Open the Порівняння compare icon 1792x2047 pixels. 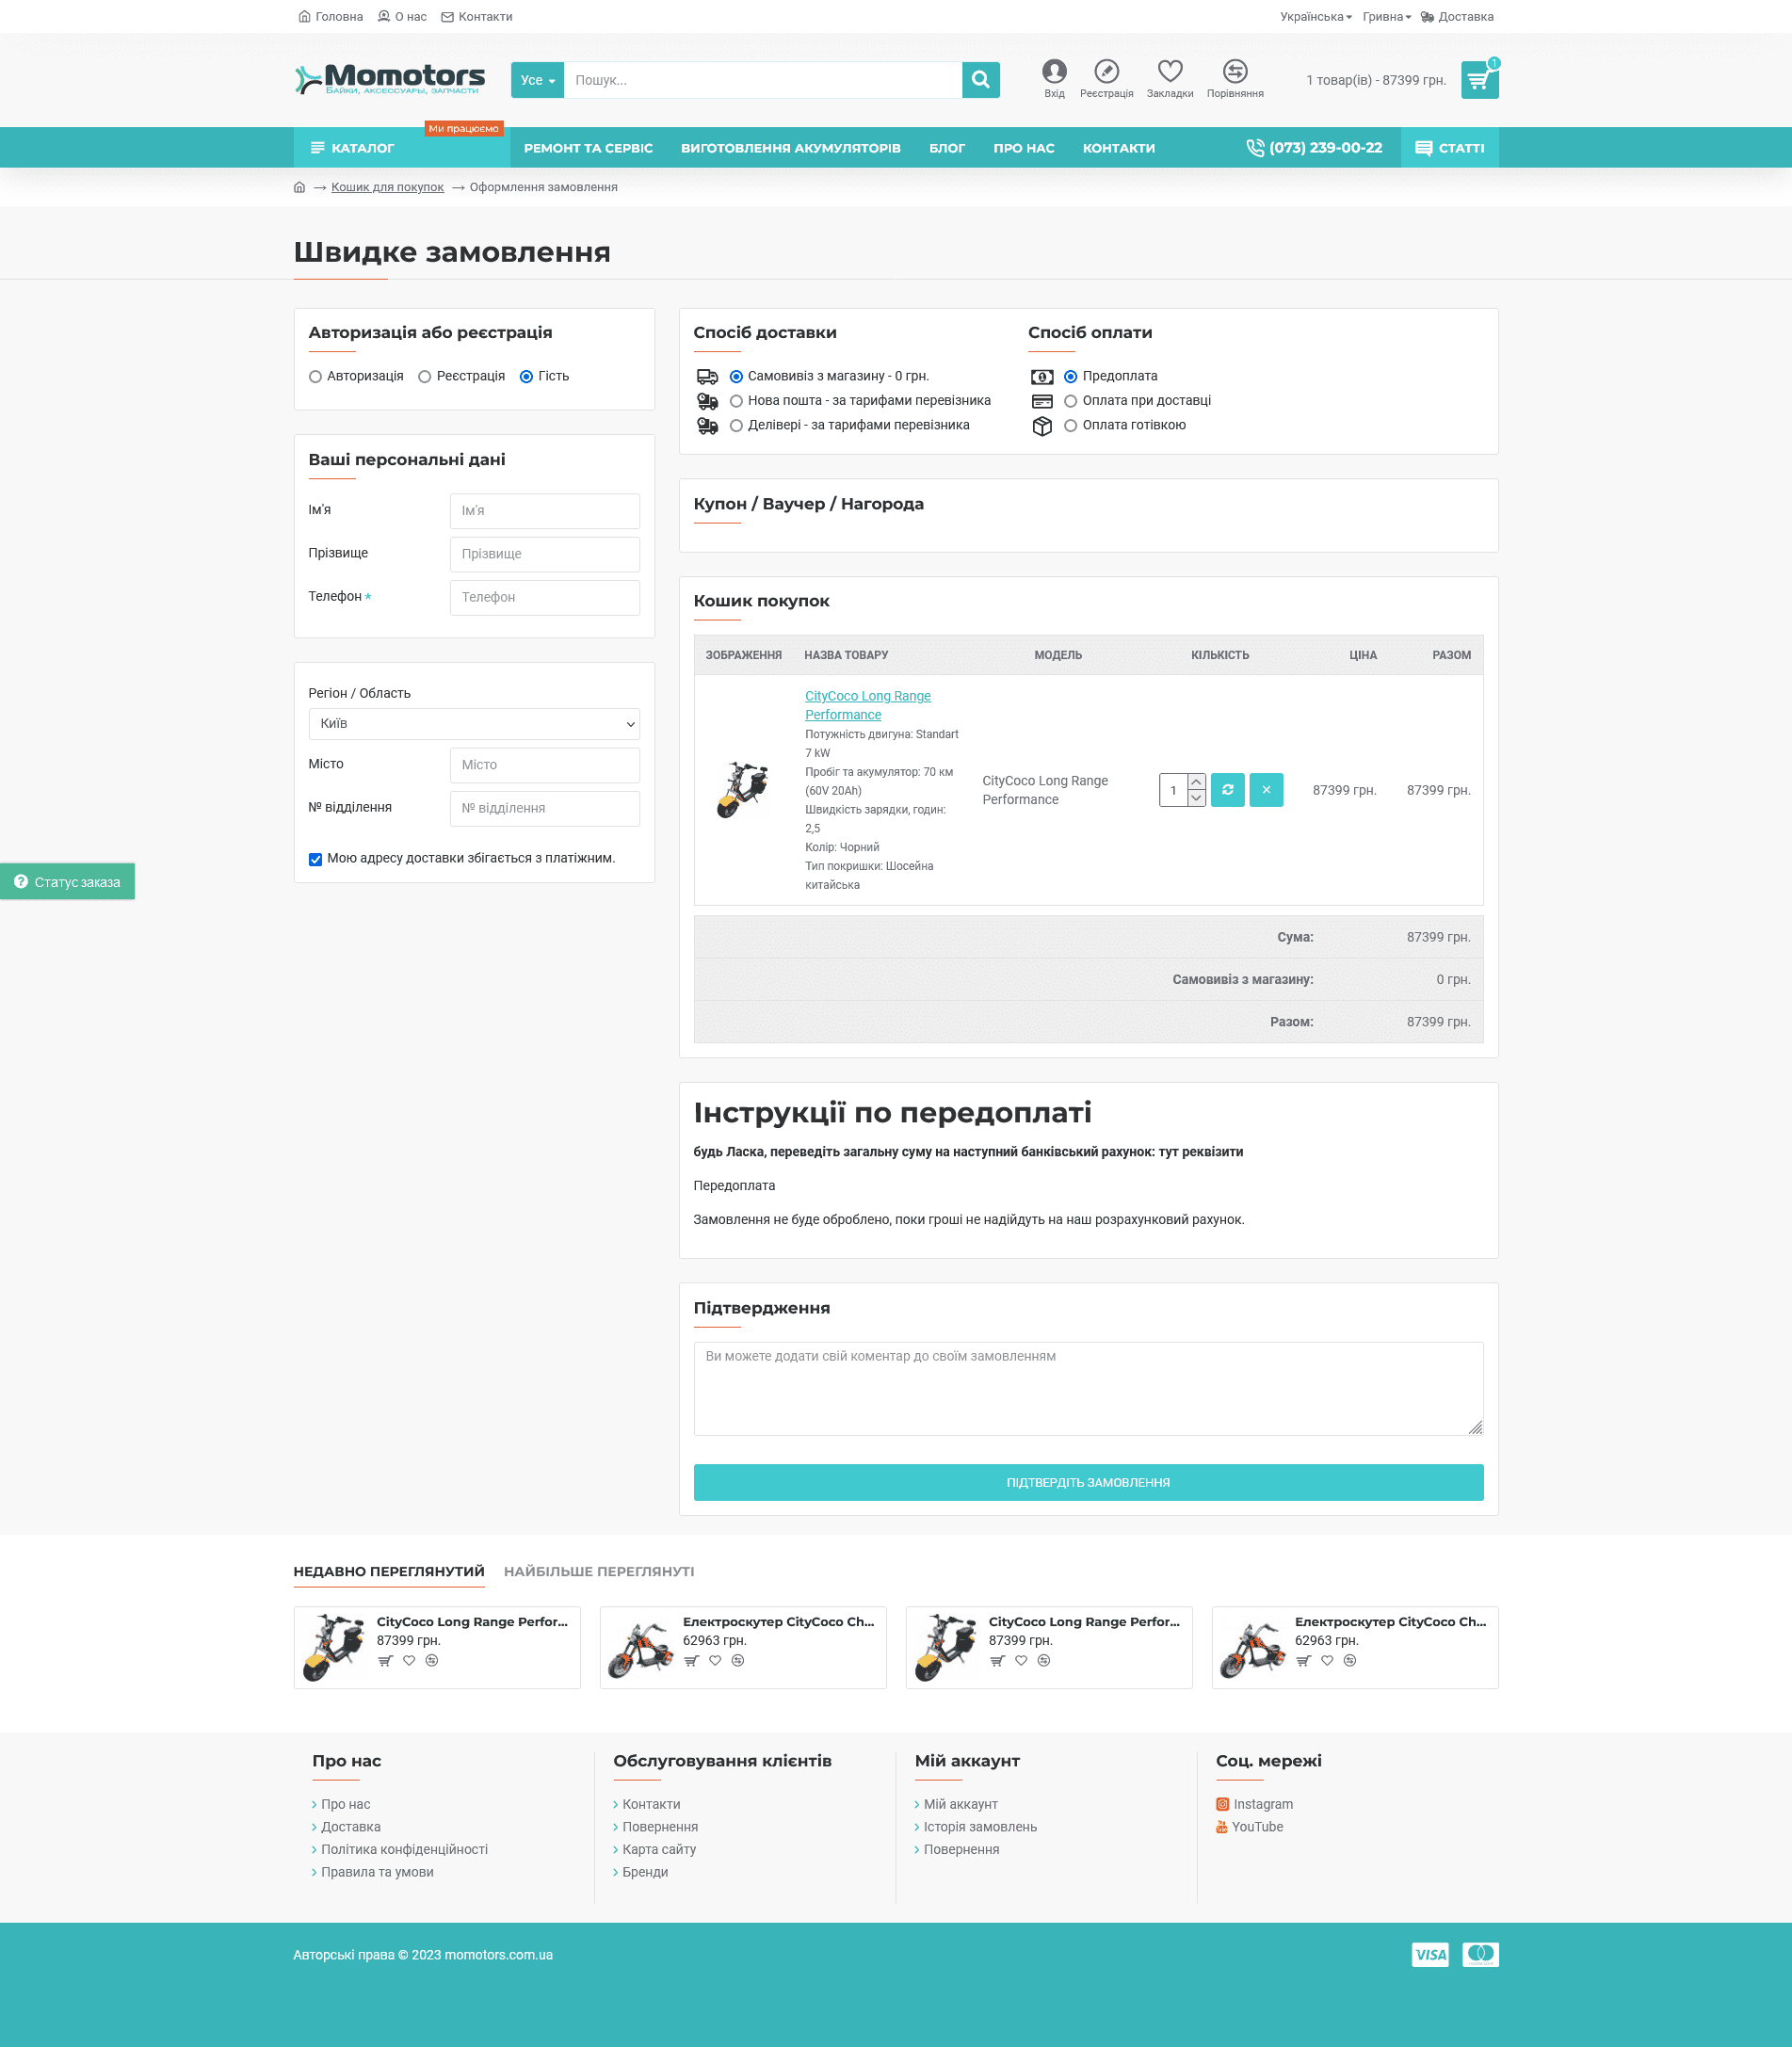[x=1234, y=72]
